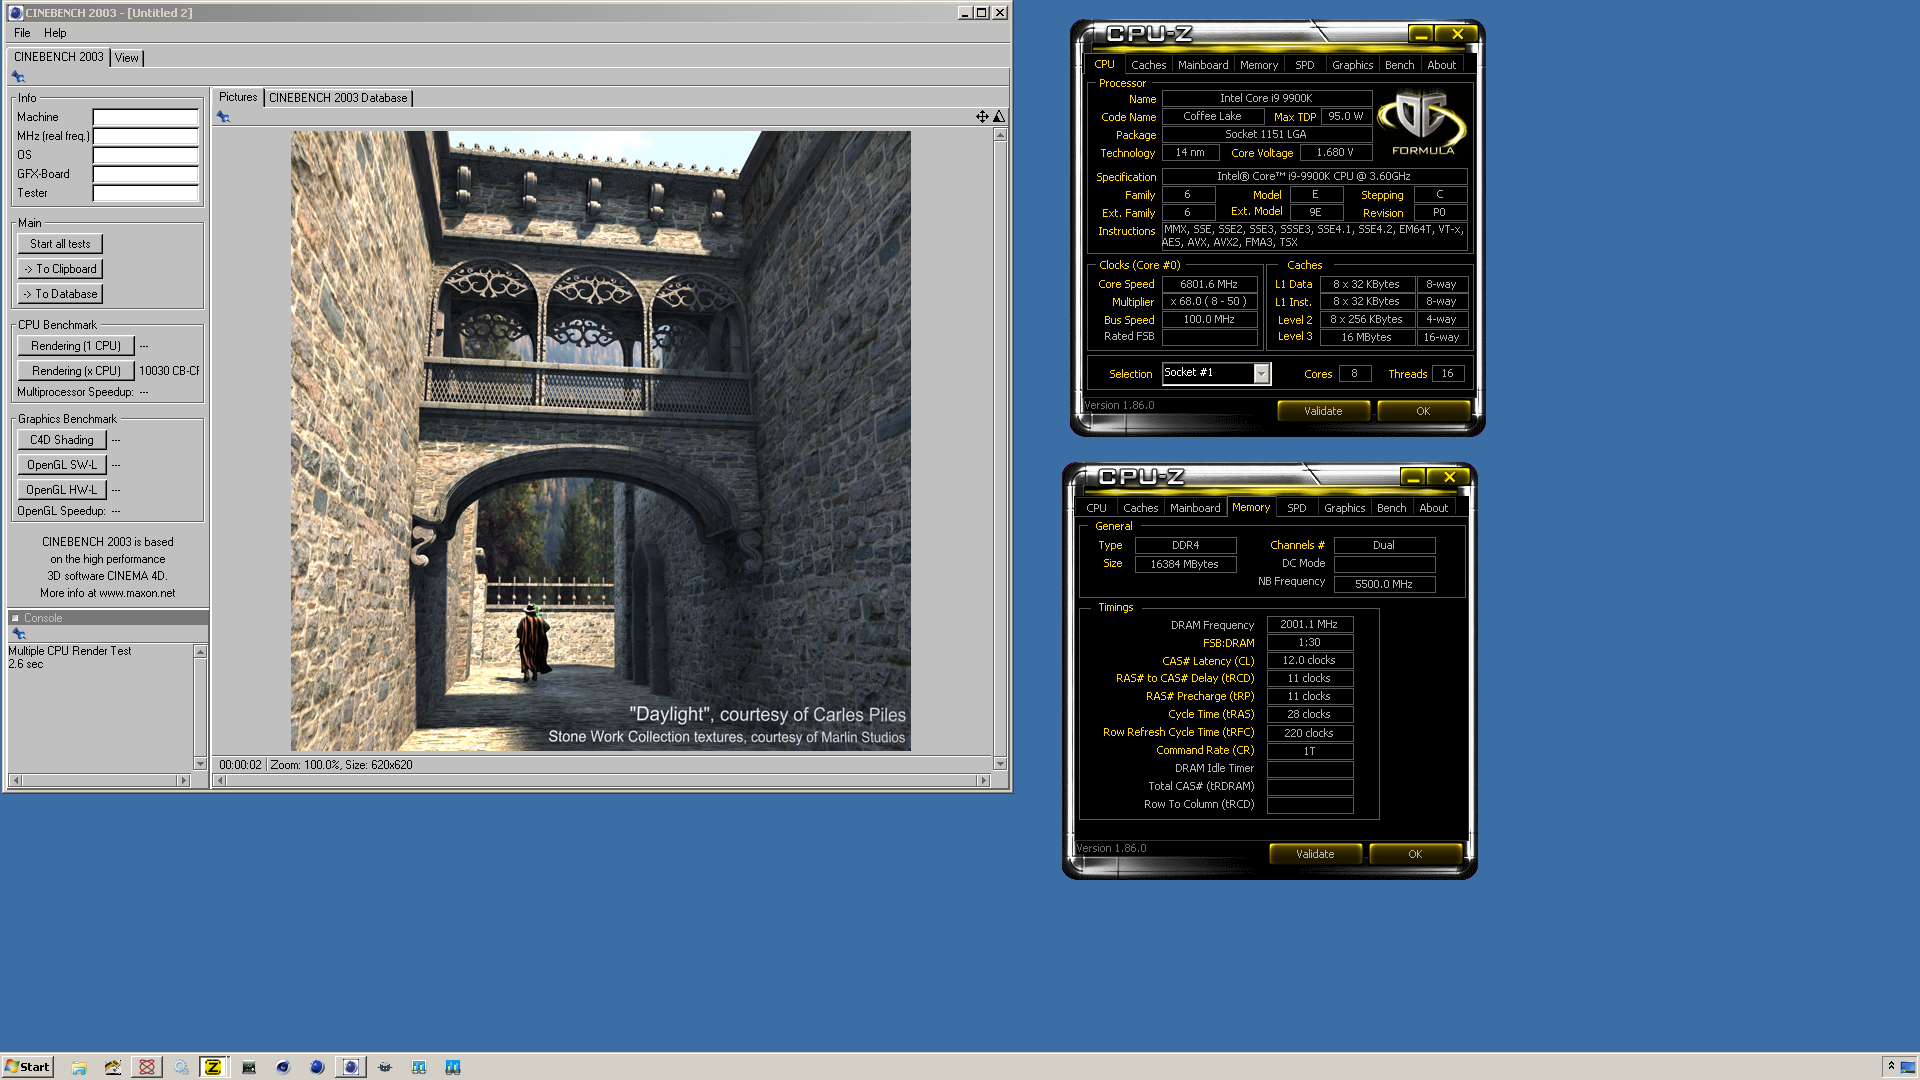Screen dimensions: 1920x1080
Task: Open SPD tab in lower CPU-Z window
Action: click(x=1297, y=508)
